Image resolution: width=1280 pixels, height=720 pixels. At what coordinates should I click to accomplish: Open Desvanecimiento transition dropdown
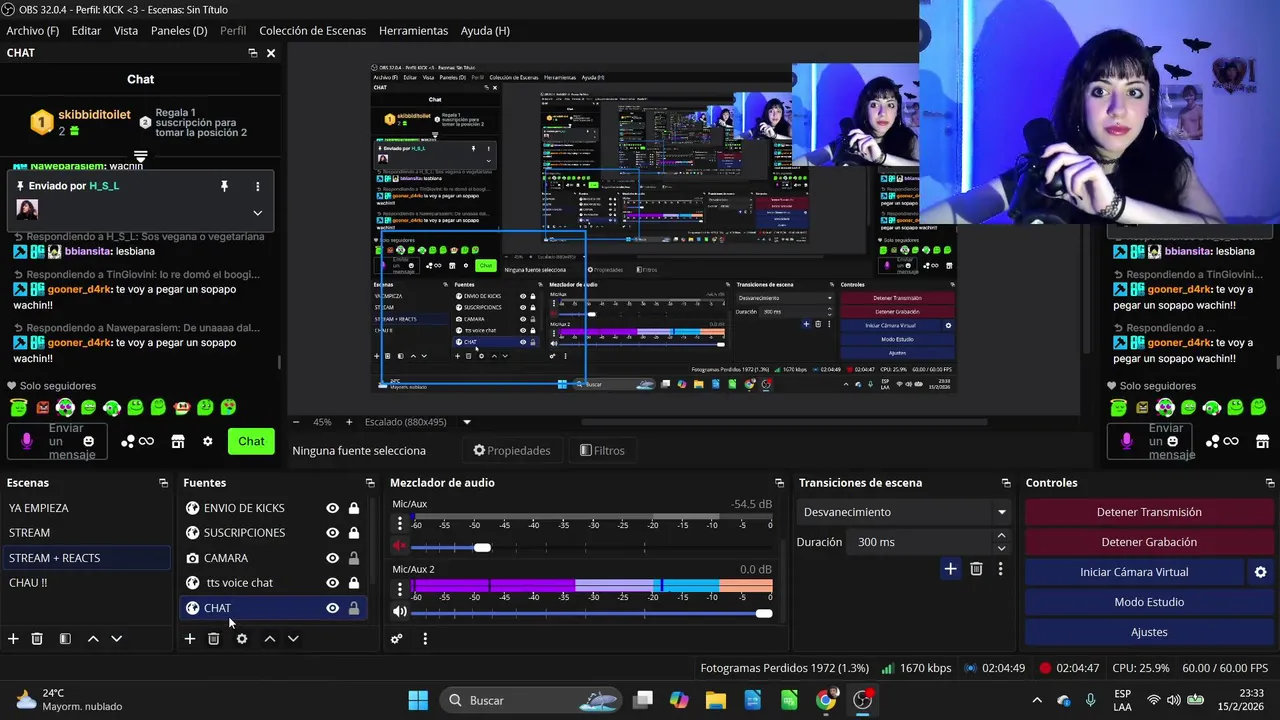click(903, 512)
